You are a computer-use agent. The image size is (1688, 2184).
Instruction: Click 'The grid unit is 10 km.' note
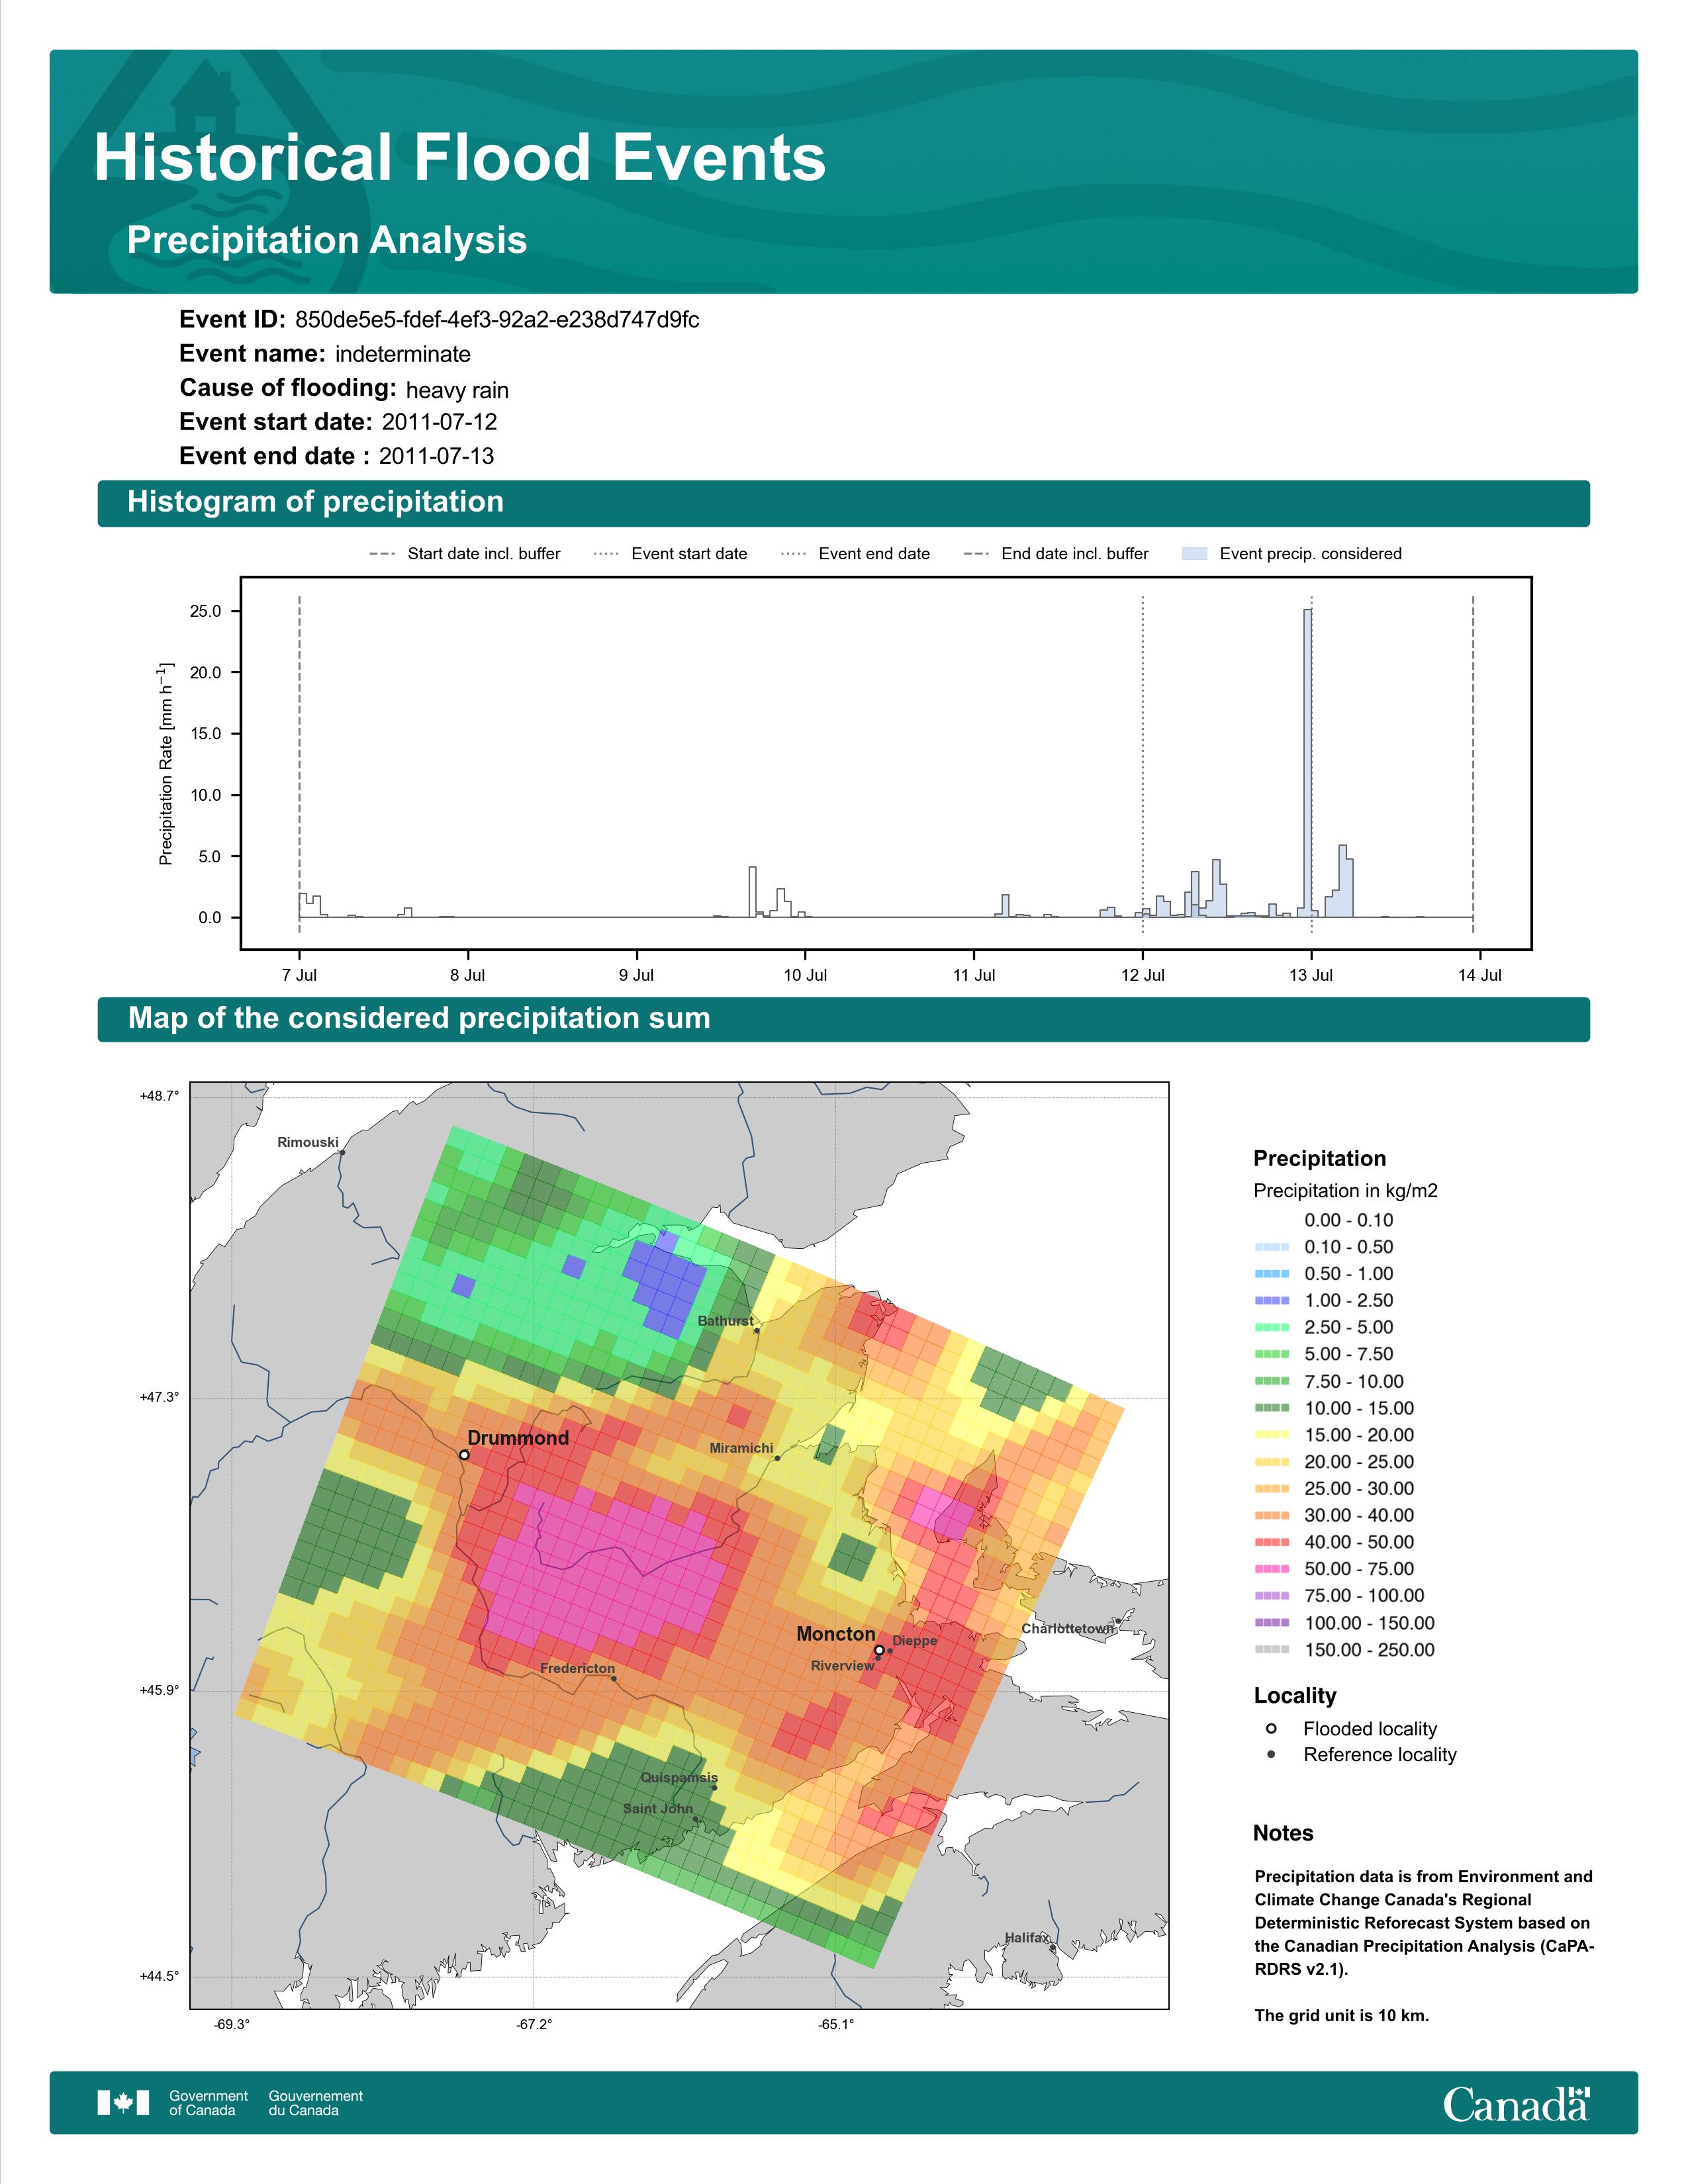coord(1342,2015)
